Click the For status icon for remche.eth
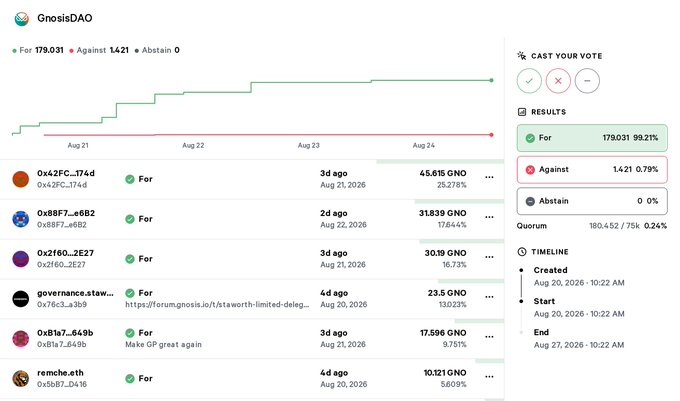Screen dimensions: 680x401 [x=130, y=378]
